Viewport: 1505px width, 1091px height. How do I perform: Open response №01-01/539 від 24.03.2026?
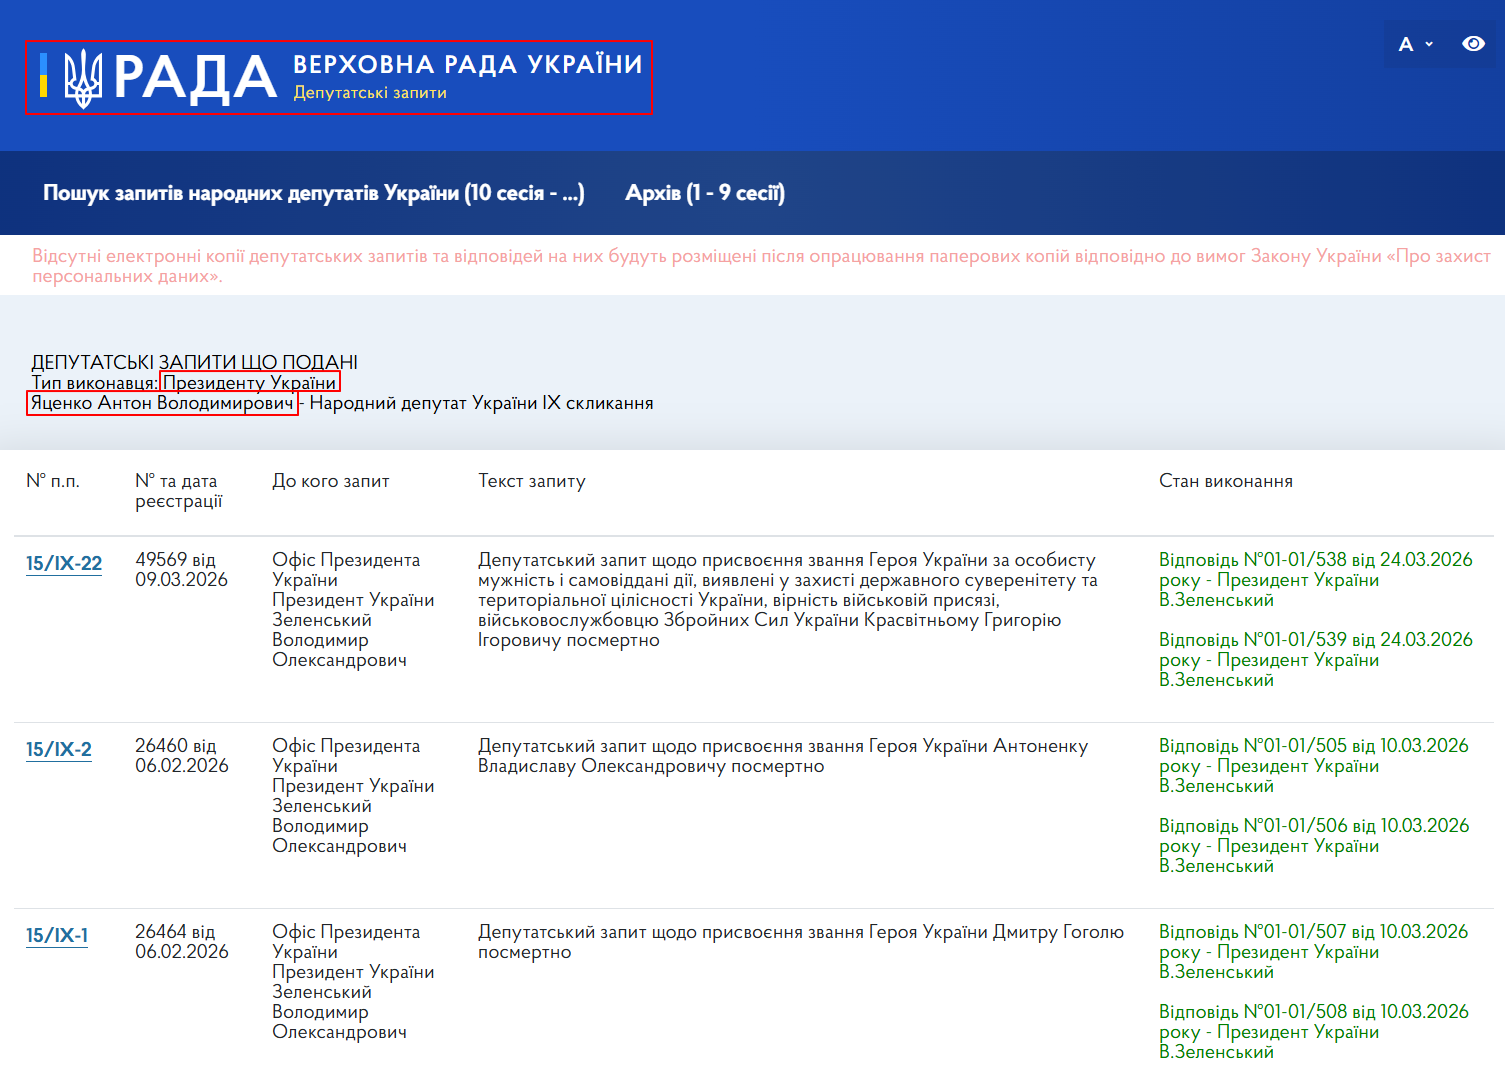point(1315,660)
